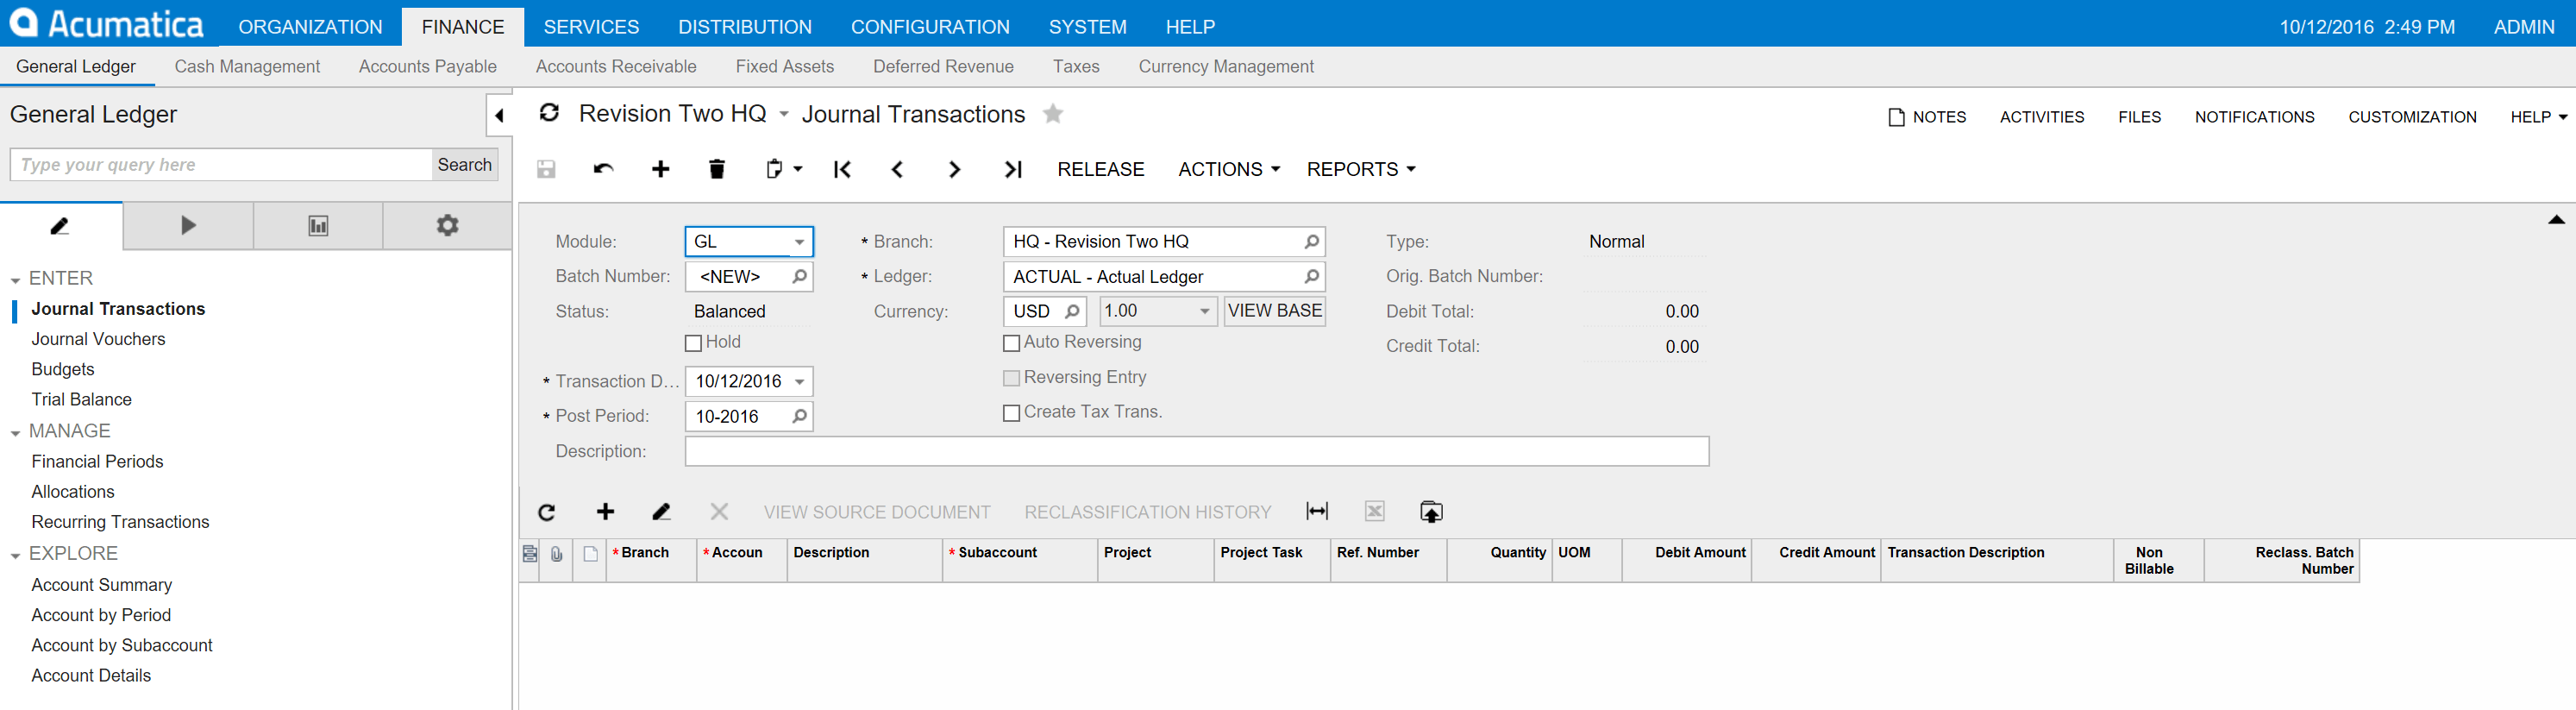
Task: Click the Description input field
Action: (x=1196, y=452)
